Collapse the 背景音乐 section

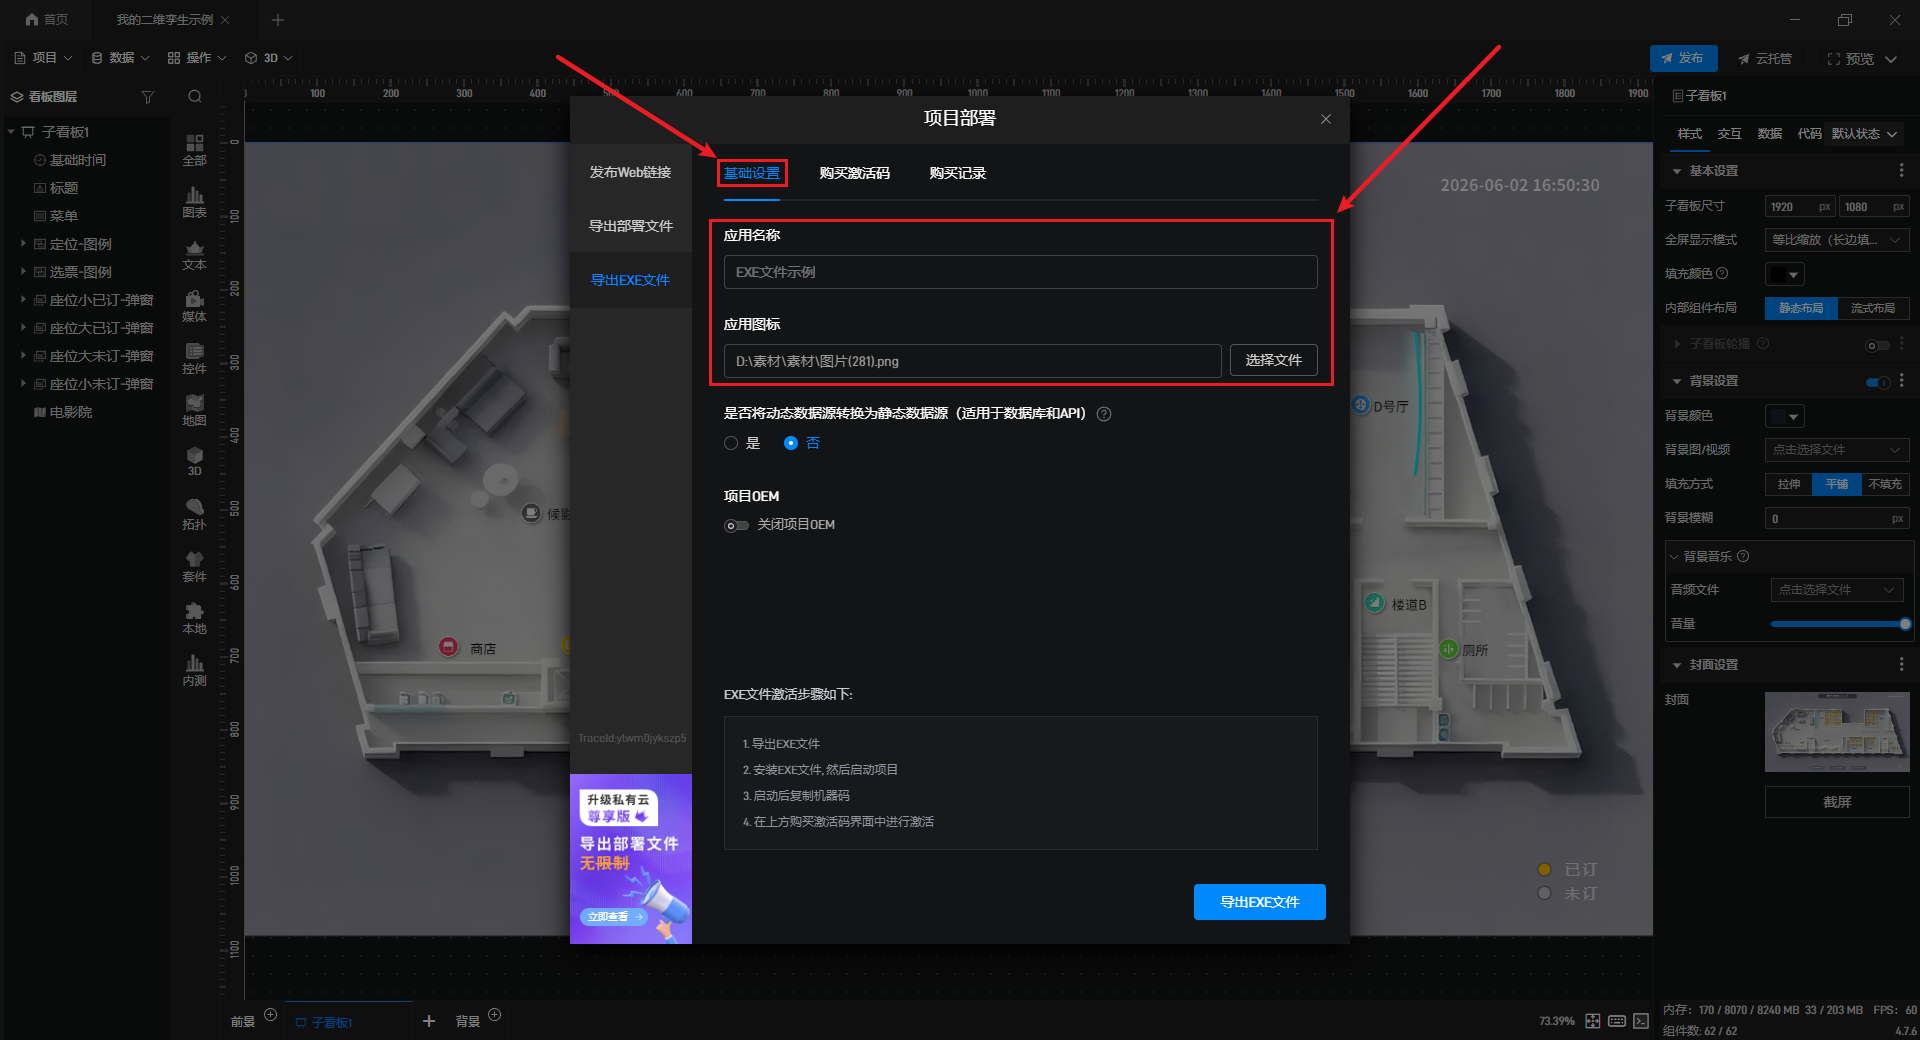coord(1674,557)
